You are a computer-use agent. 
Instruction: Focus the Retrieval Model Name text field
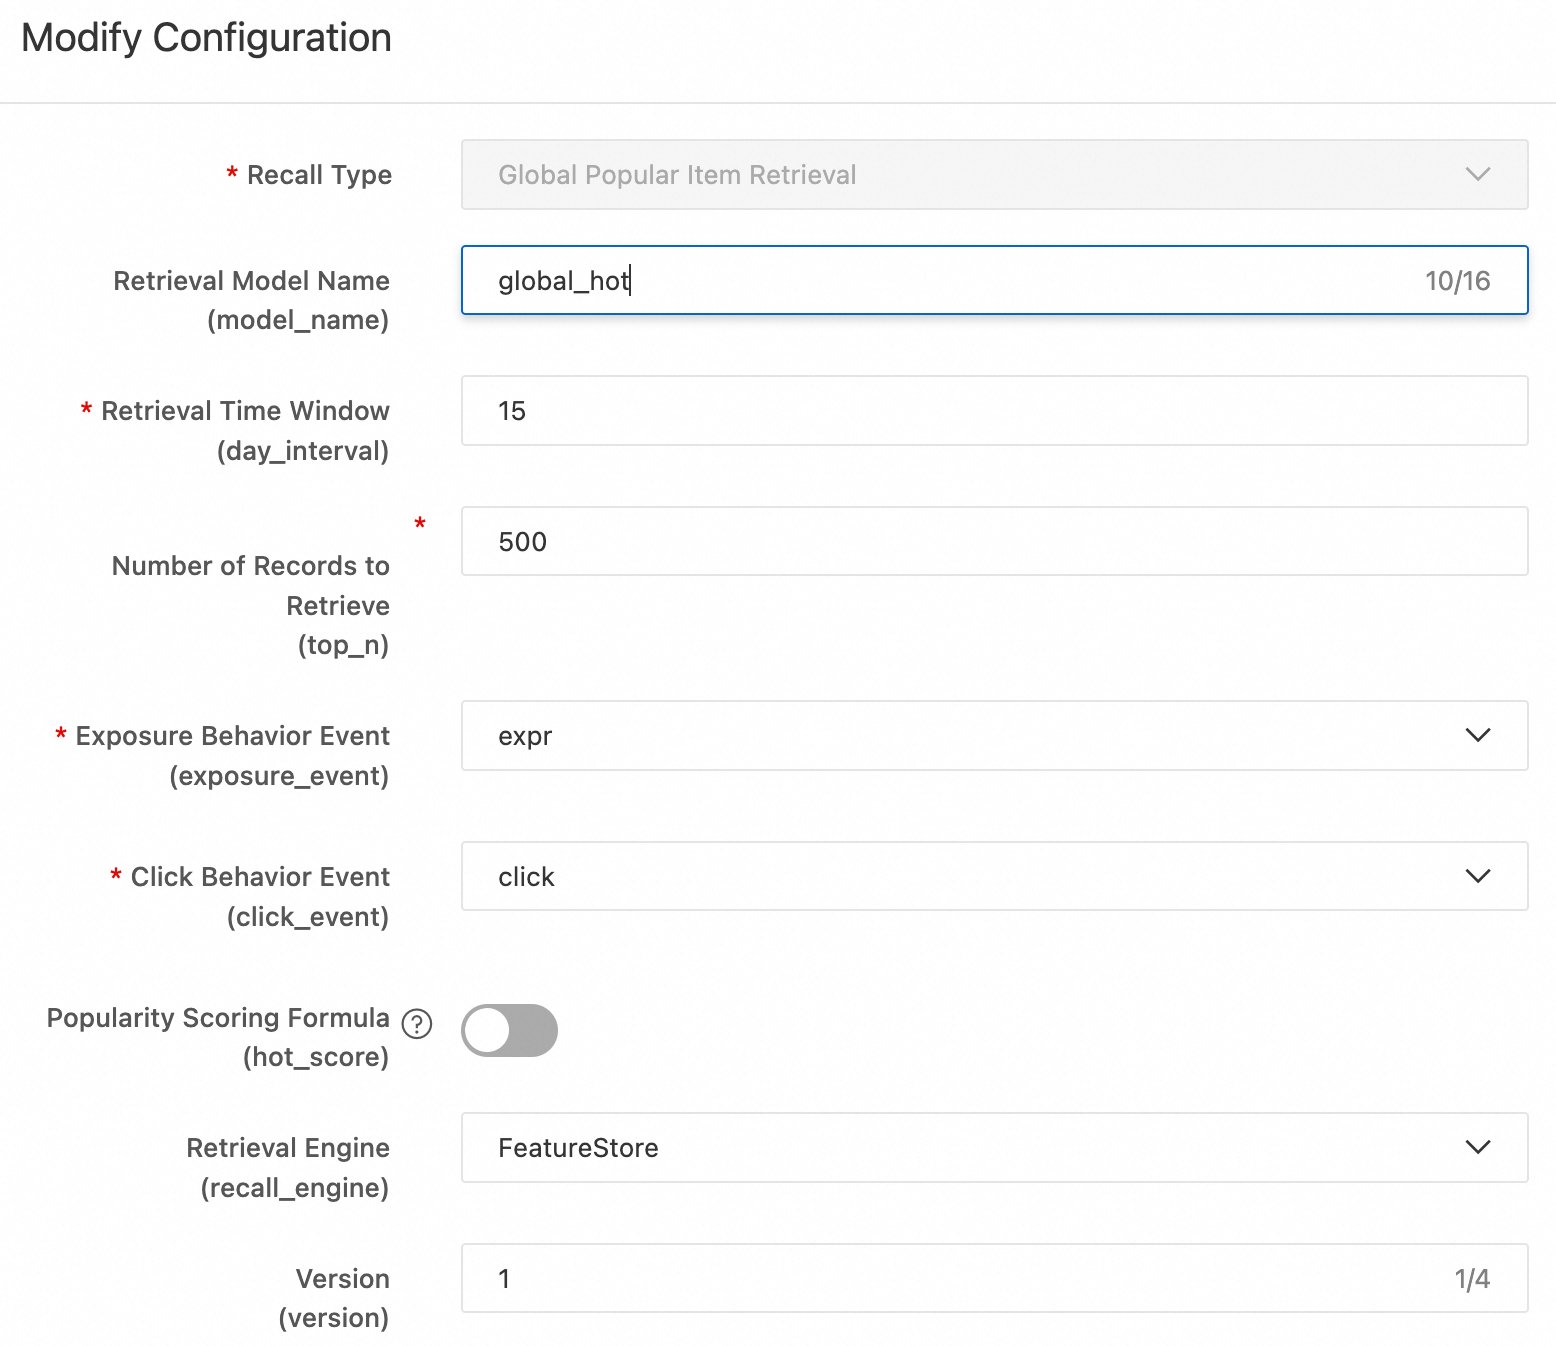click(x=940, y=281)
